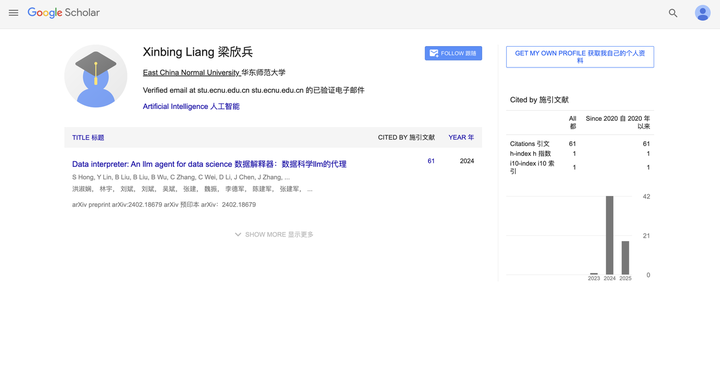Click the Cited by panel heading
The image size is (720, 368).
point(539,100)
